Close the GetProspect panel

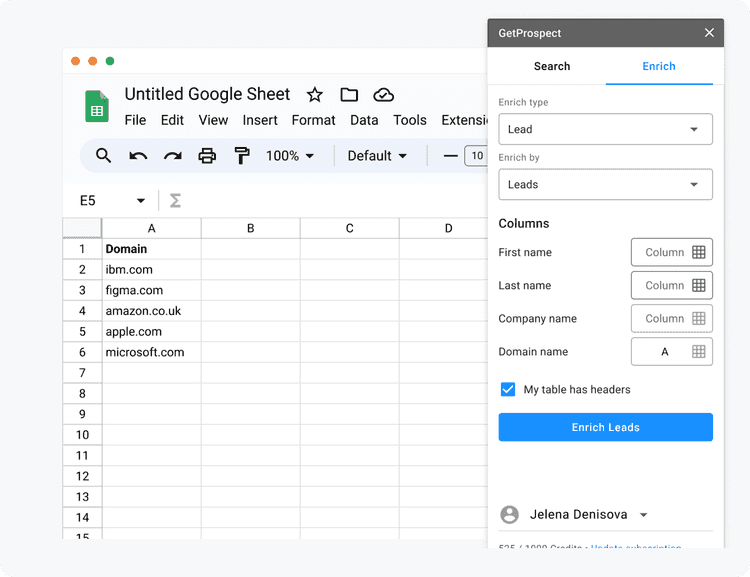pyautogui.click(x=709, y=33)
